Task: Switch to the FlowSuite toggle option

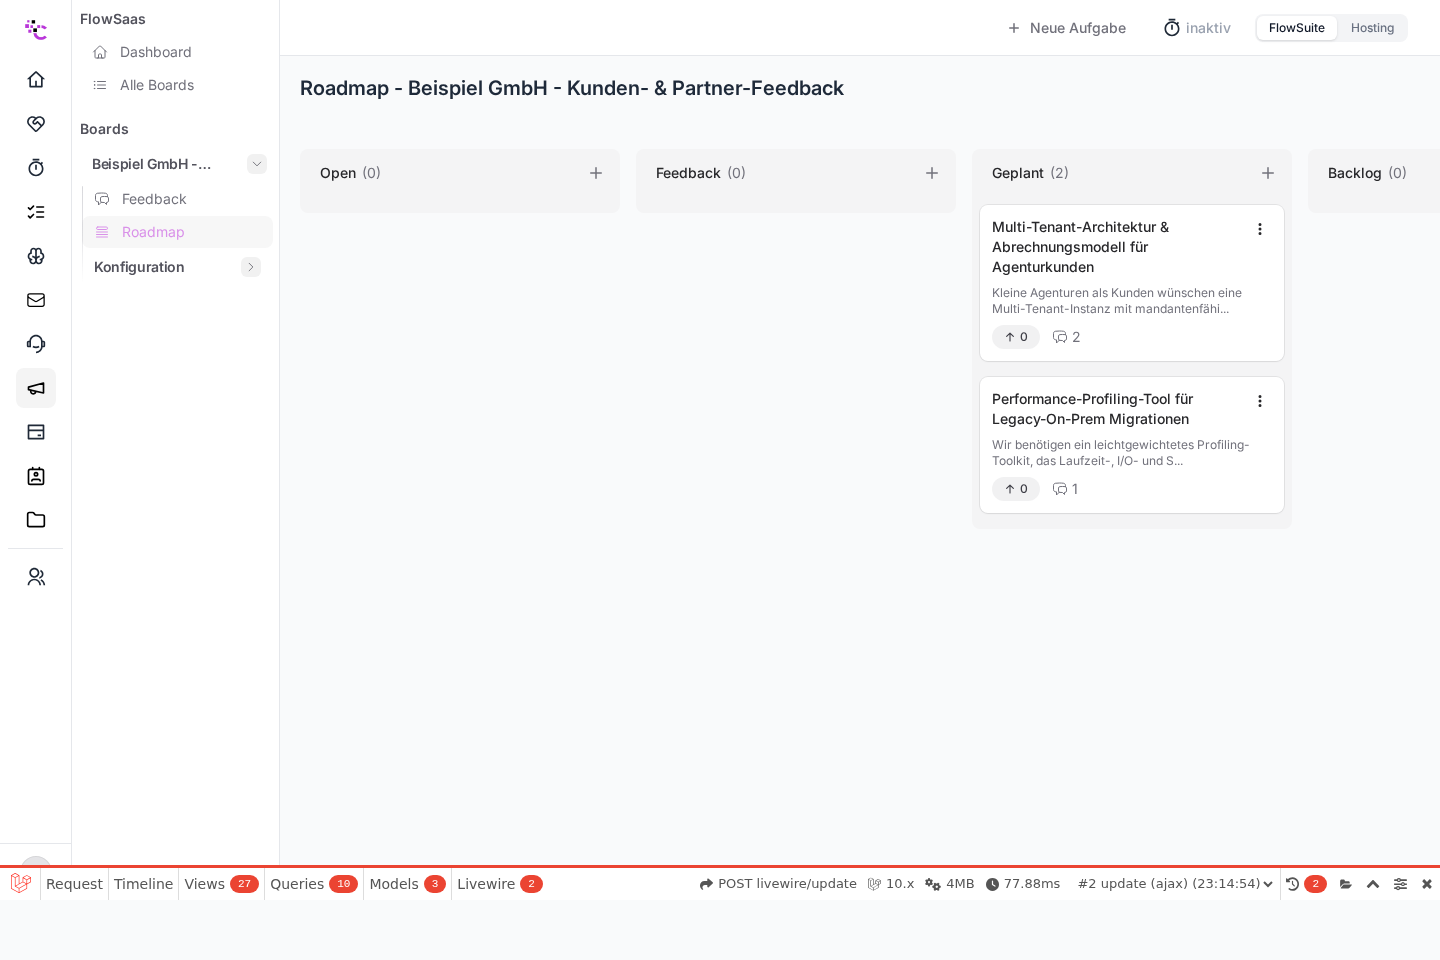Action: click(1297, 28)
